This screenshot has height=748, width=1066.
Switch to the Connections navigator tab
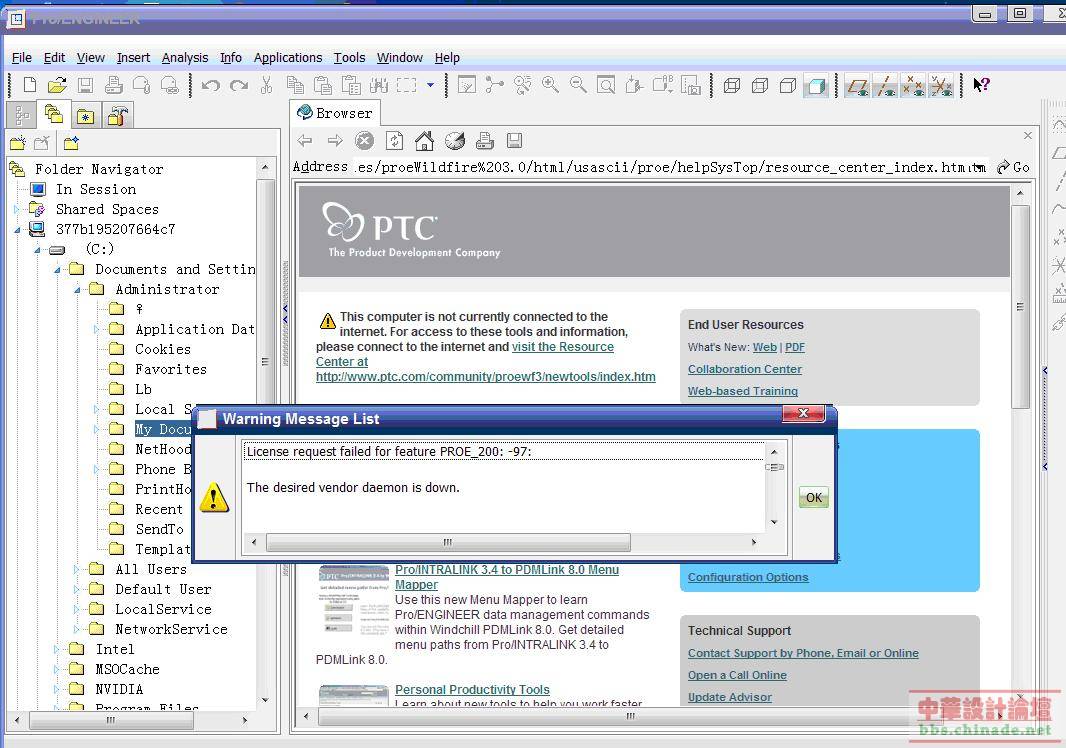[118, 115]
